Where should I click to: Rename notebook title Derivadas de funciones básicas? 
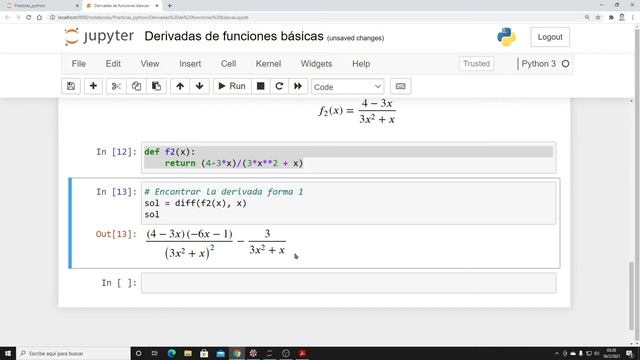pos(234,36)
